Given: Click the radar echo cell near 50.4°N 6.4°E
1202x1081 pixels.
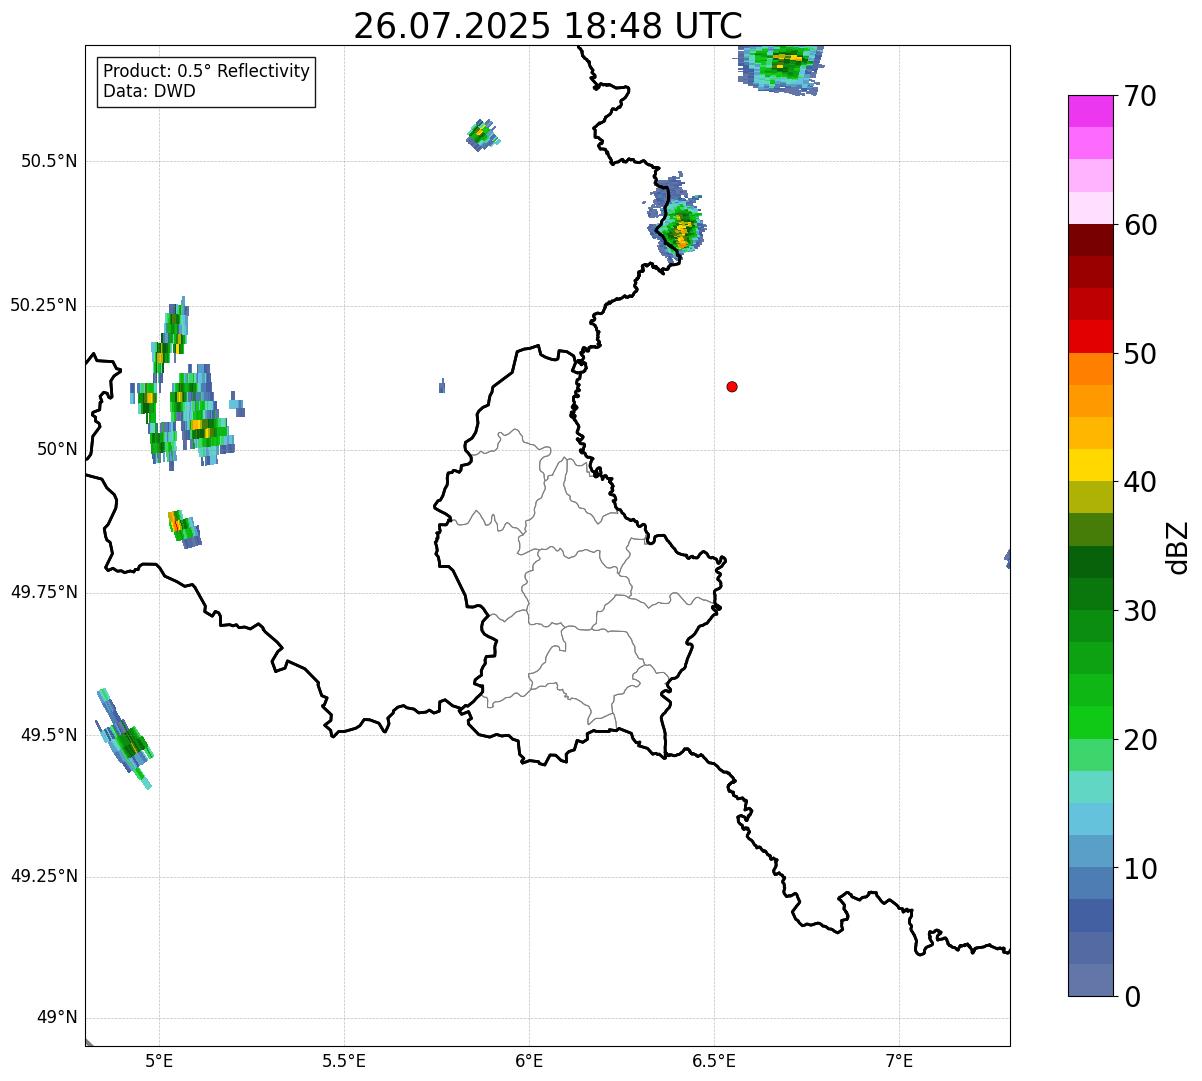Looking at the screenshot, I should (x=678, y=220).
